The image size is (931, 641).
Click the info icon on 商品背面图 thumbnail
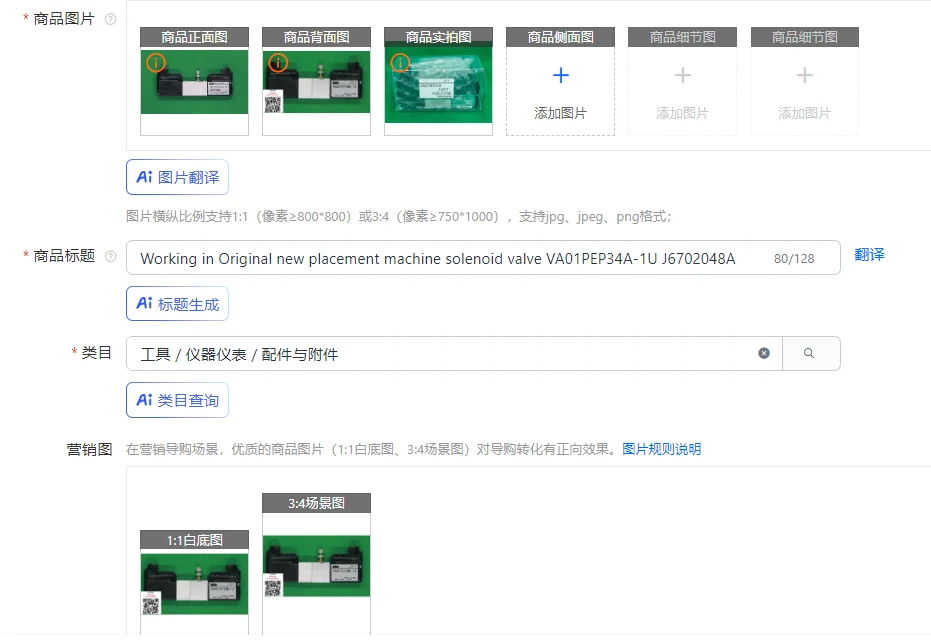pyautogui.click(x=278, y=62)
